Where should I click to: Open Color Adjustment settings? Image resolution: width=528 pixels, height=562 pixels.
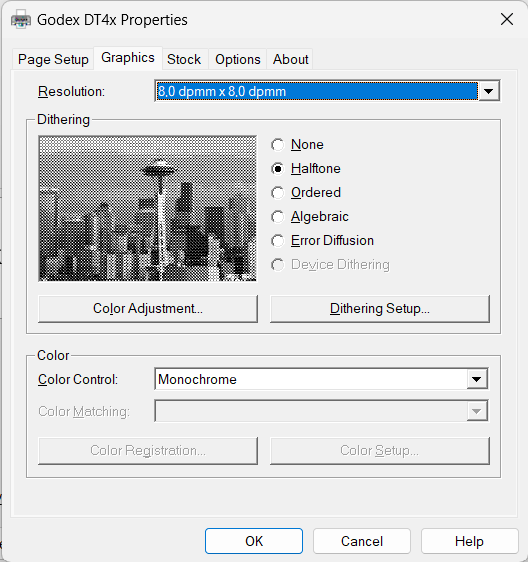click(148, 309)
